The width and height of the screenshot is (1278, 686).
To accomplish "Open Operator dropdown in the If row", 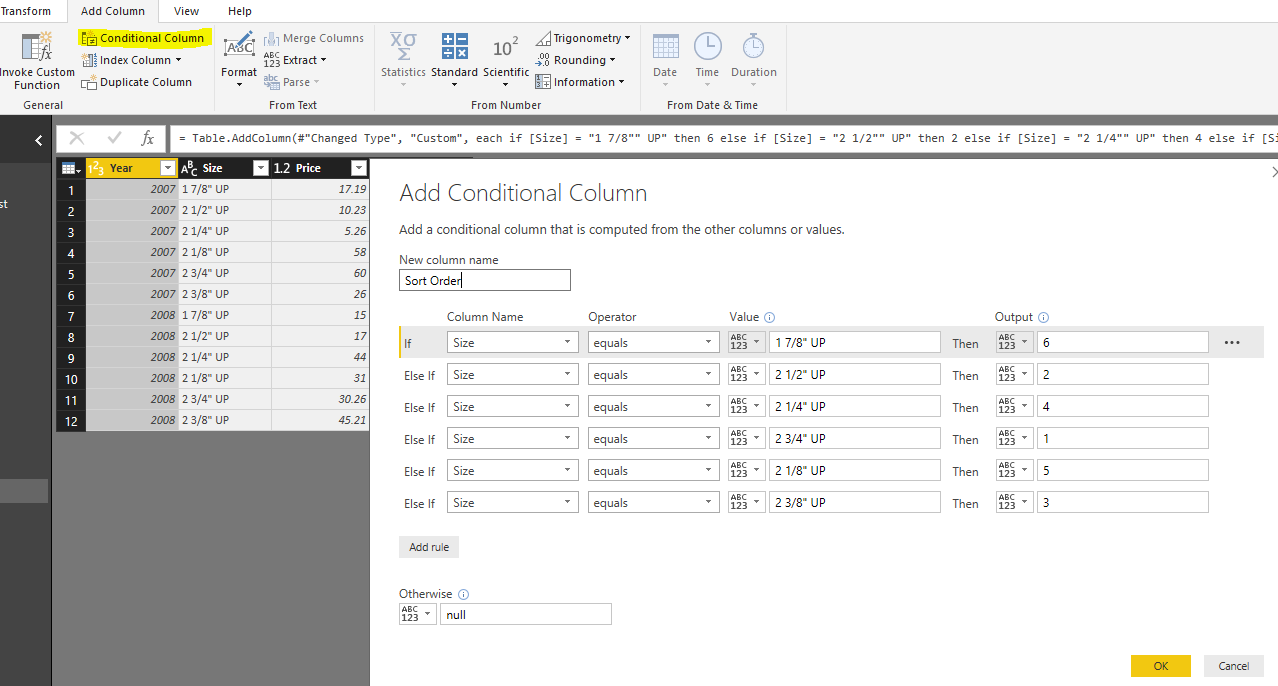I will [653, 343].
